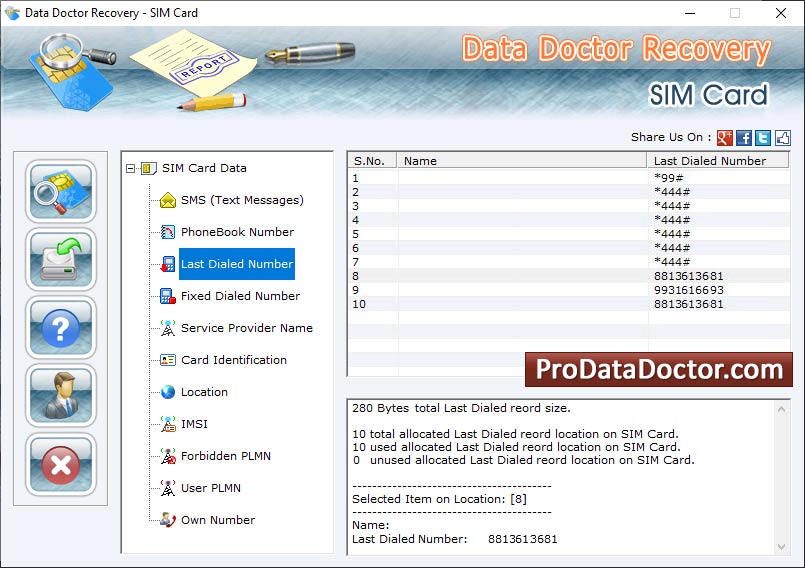Click the S.No. column header
The image size is (805, 568).
click(373, 161)
